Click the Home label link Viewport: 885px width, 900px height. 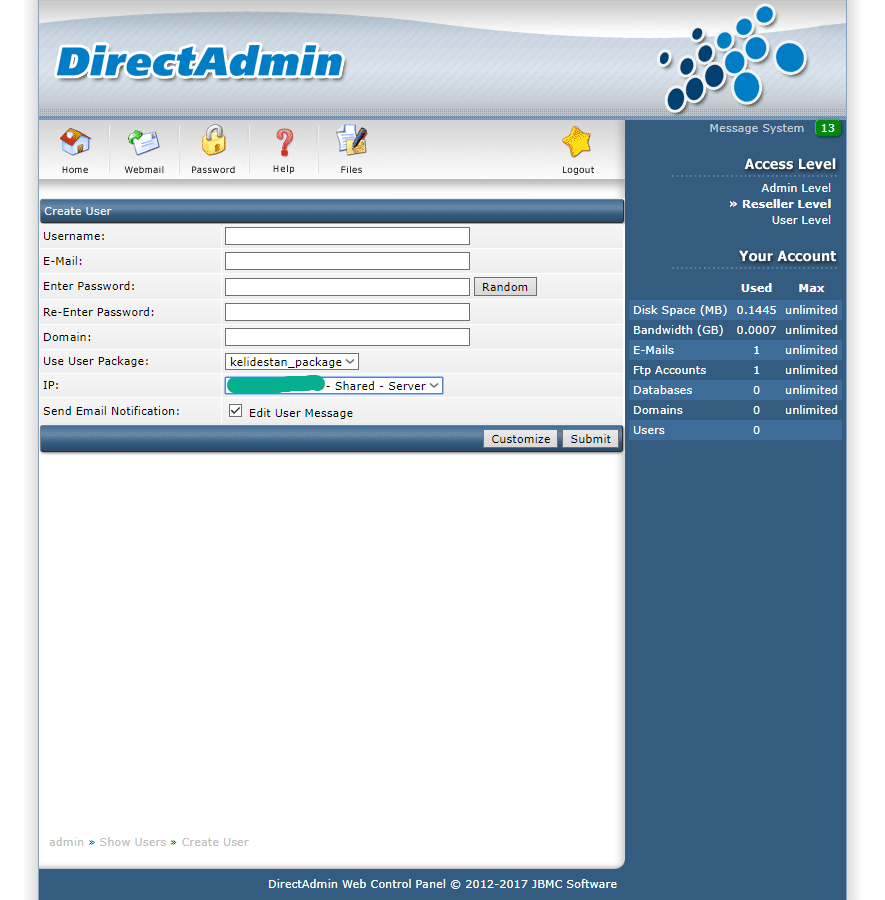pyautogui.click(x=75, y=170)
